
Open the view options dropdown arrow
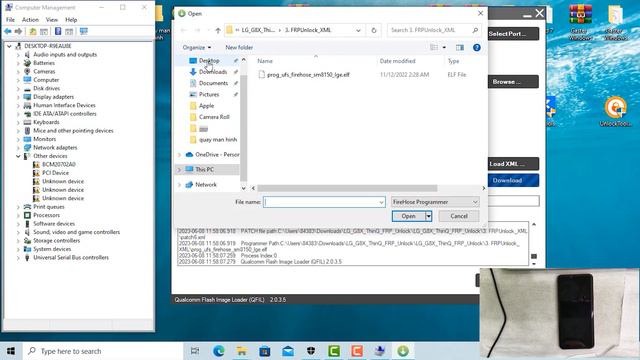444,48
